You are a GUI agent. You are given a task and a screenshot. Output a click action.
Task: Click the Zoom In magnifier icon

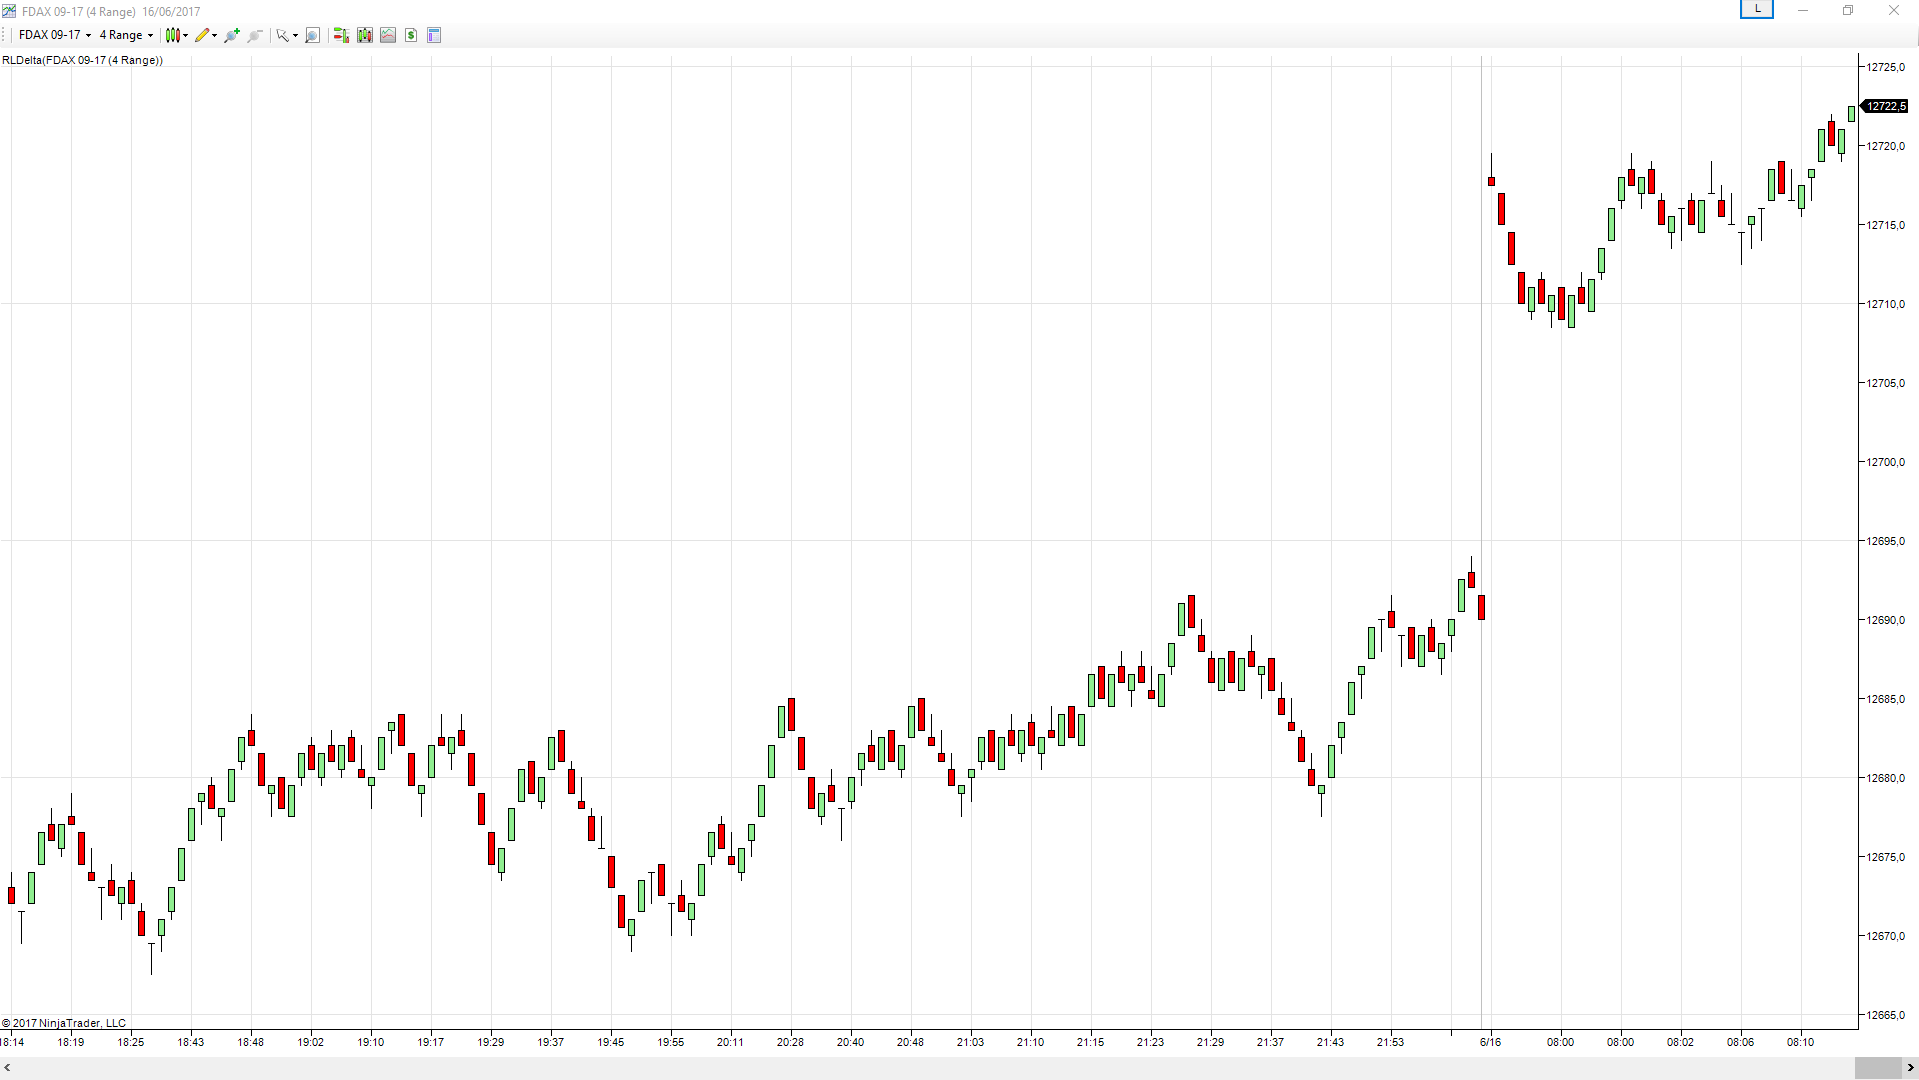tap(232, 35)
